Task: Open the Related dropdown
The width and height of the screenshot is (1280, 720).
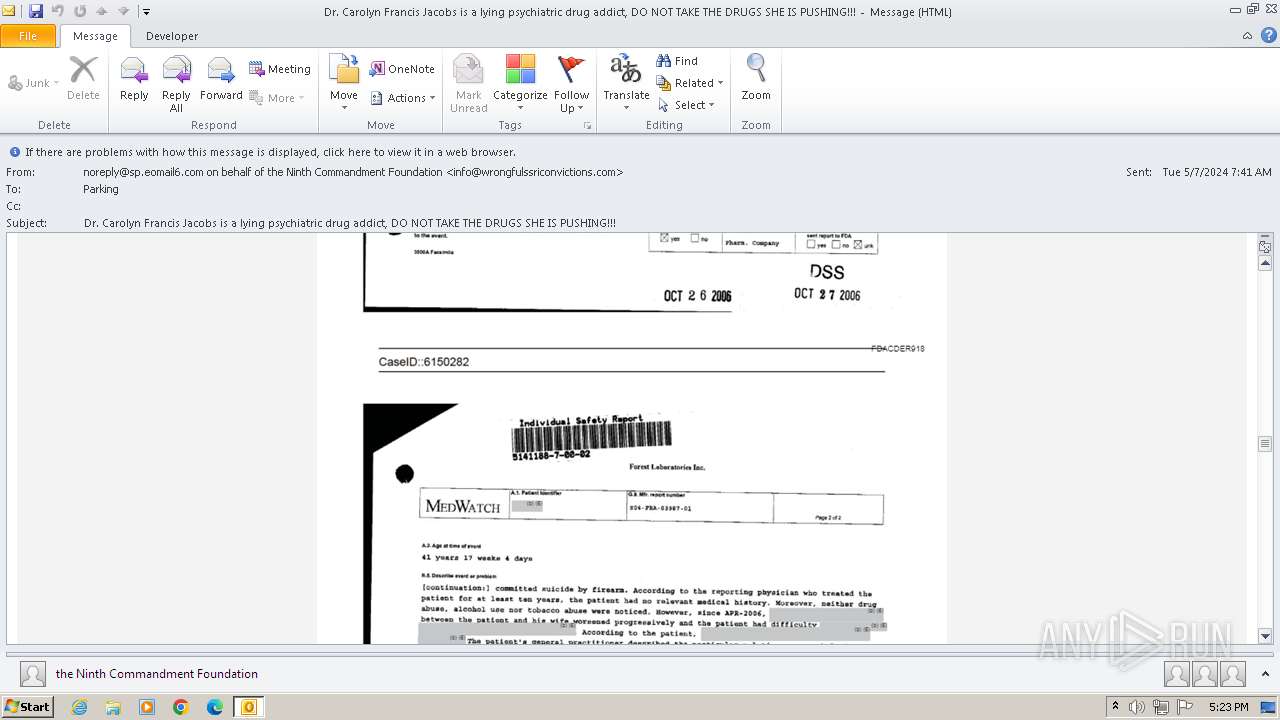Action: pyautogui.click(x=690, y=83)
